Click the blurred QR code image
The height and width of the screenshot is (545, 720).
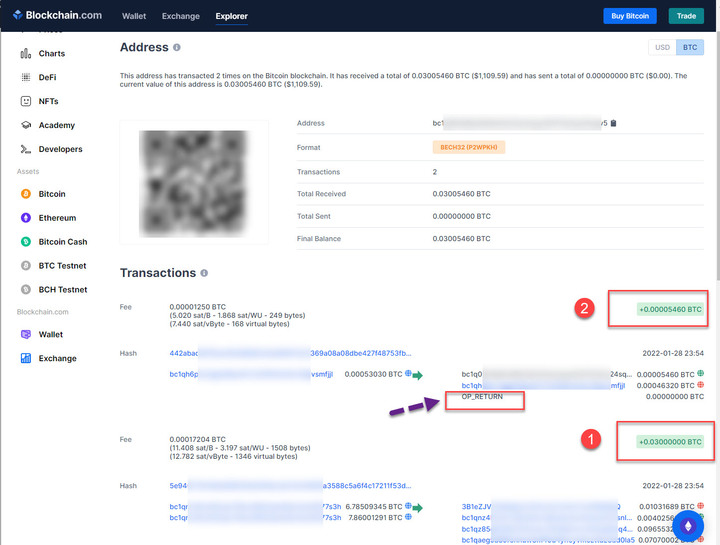[x=194, y=183]
